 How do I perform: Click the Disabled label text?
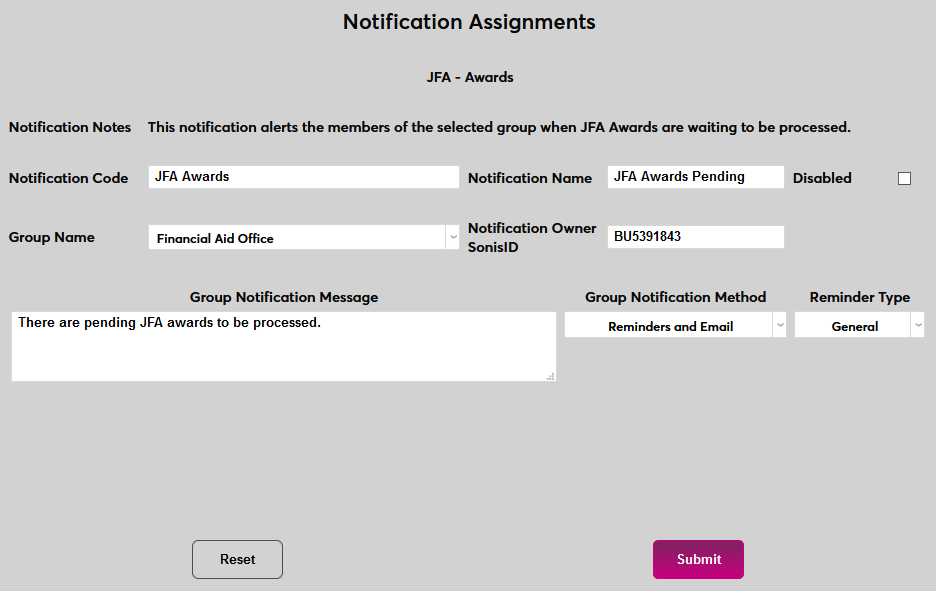(x=822, y=178)
